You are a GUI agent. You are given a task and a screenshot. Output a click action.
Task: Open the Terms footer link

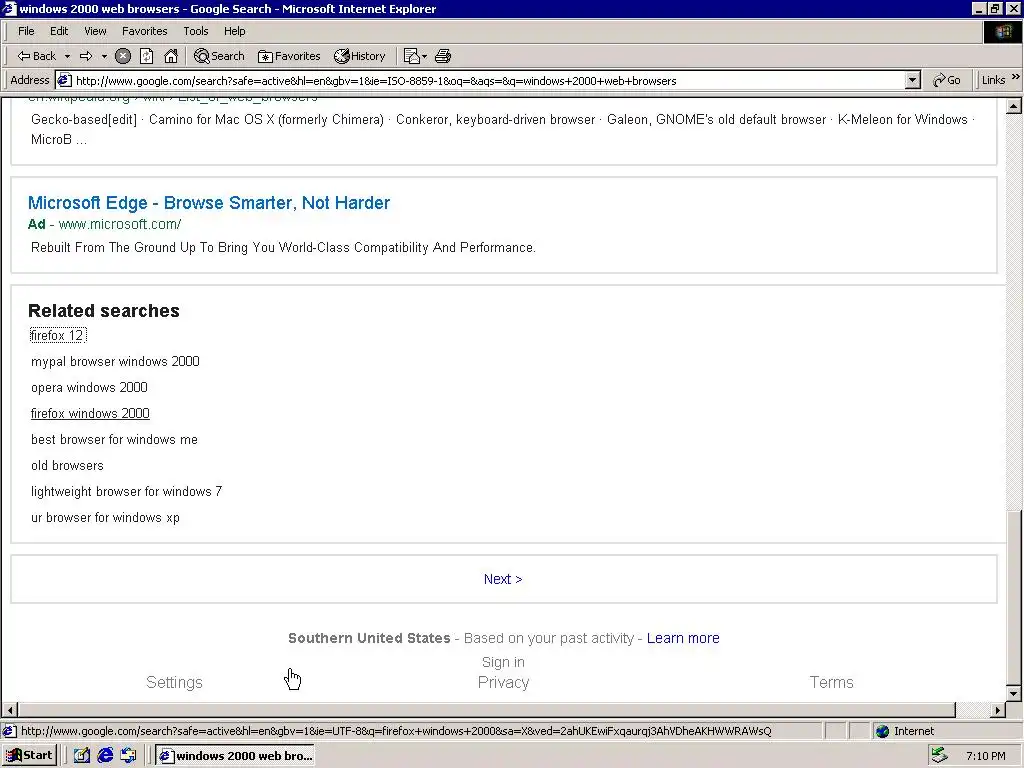831,682
